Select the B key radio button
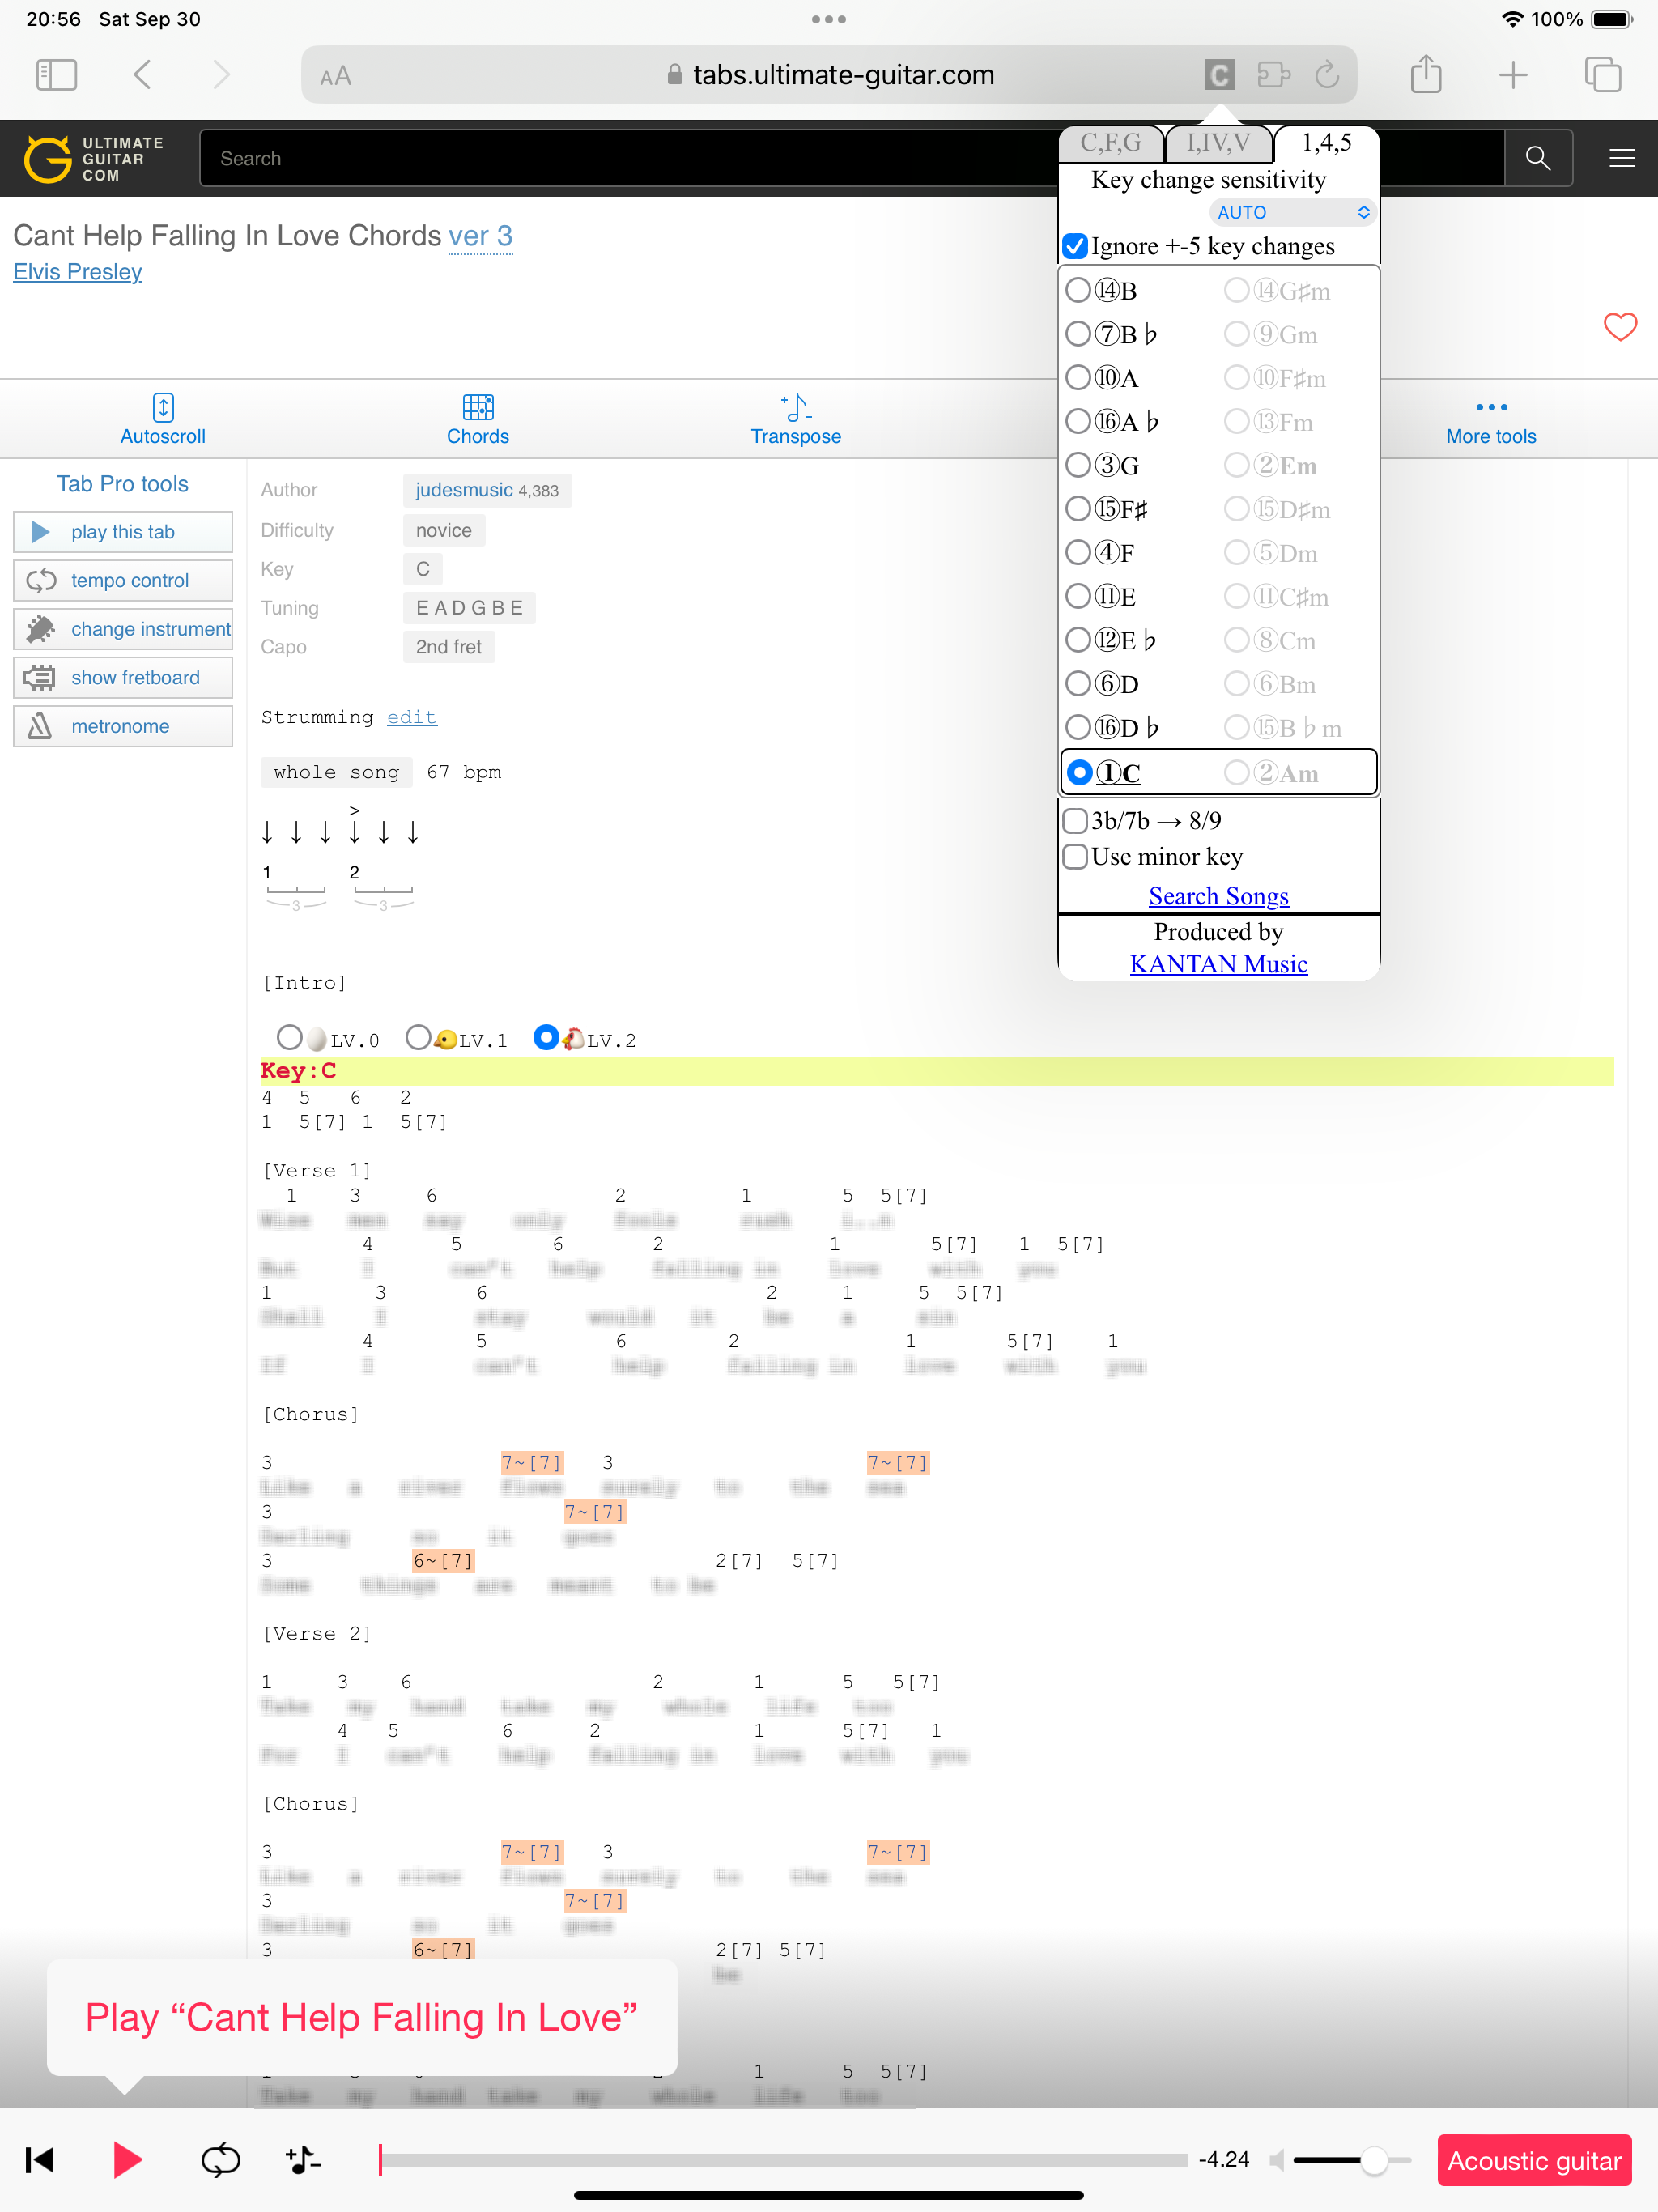The height and width of the screenshot is (2212, 1658). coord(1078,290)
